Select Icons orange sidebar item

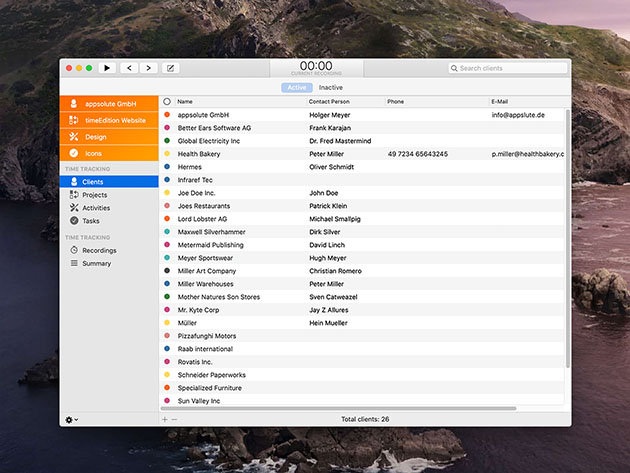point(109,153)
